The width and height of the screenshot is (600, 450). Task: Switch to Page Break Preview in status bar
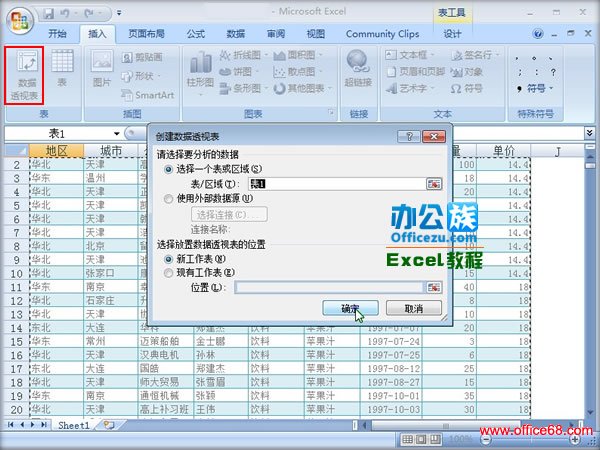(x=434, y=439)
